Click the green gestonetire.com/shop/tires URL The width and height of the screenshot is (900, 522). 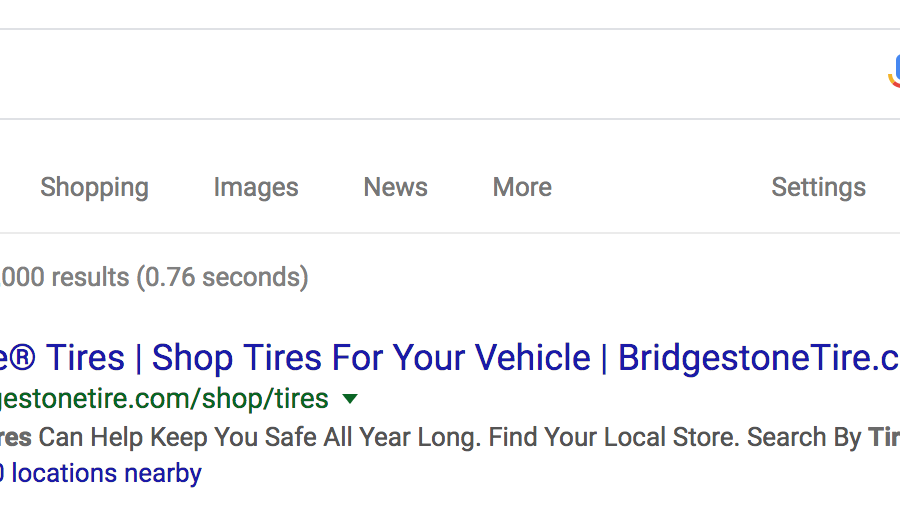164,399
